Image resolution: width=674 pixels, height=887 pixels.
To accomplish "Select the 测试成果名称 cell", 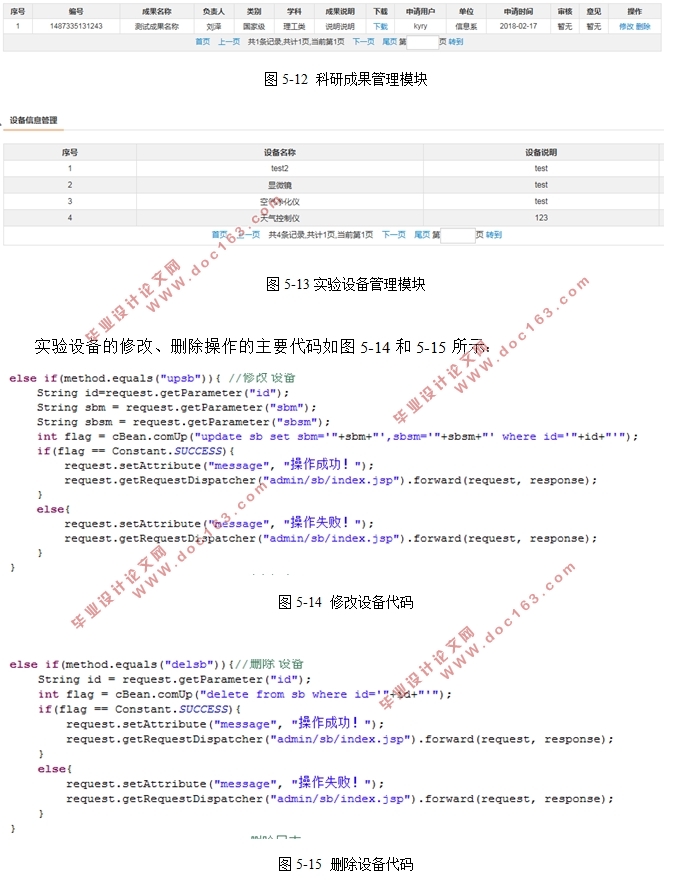I will (157, 26).
